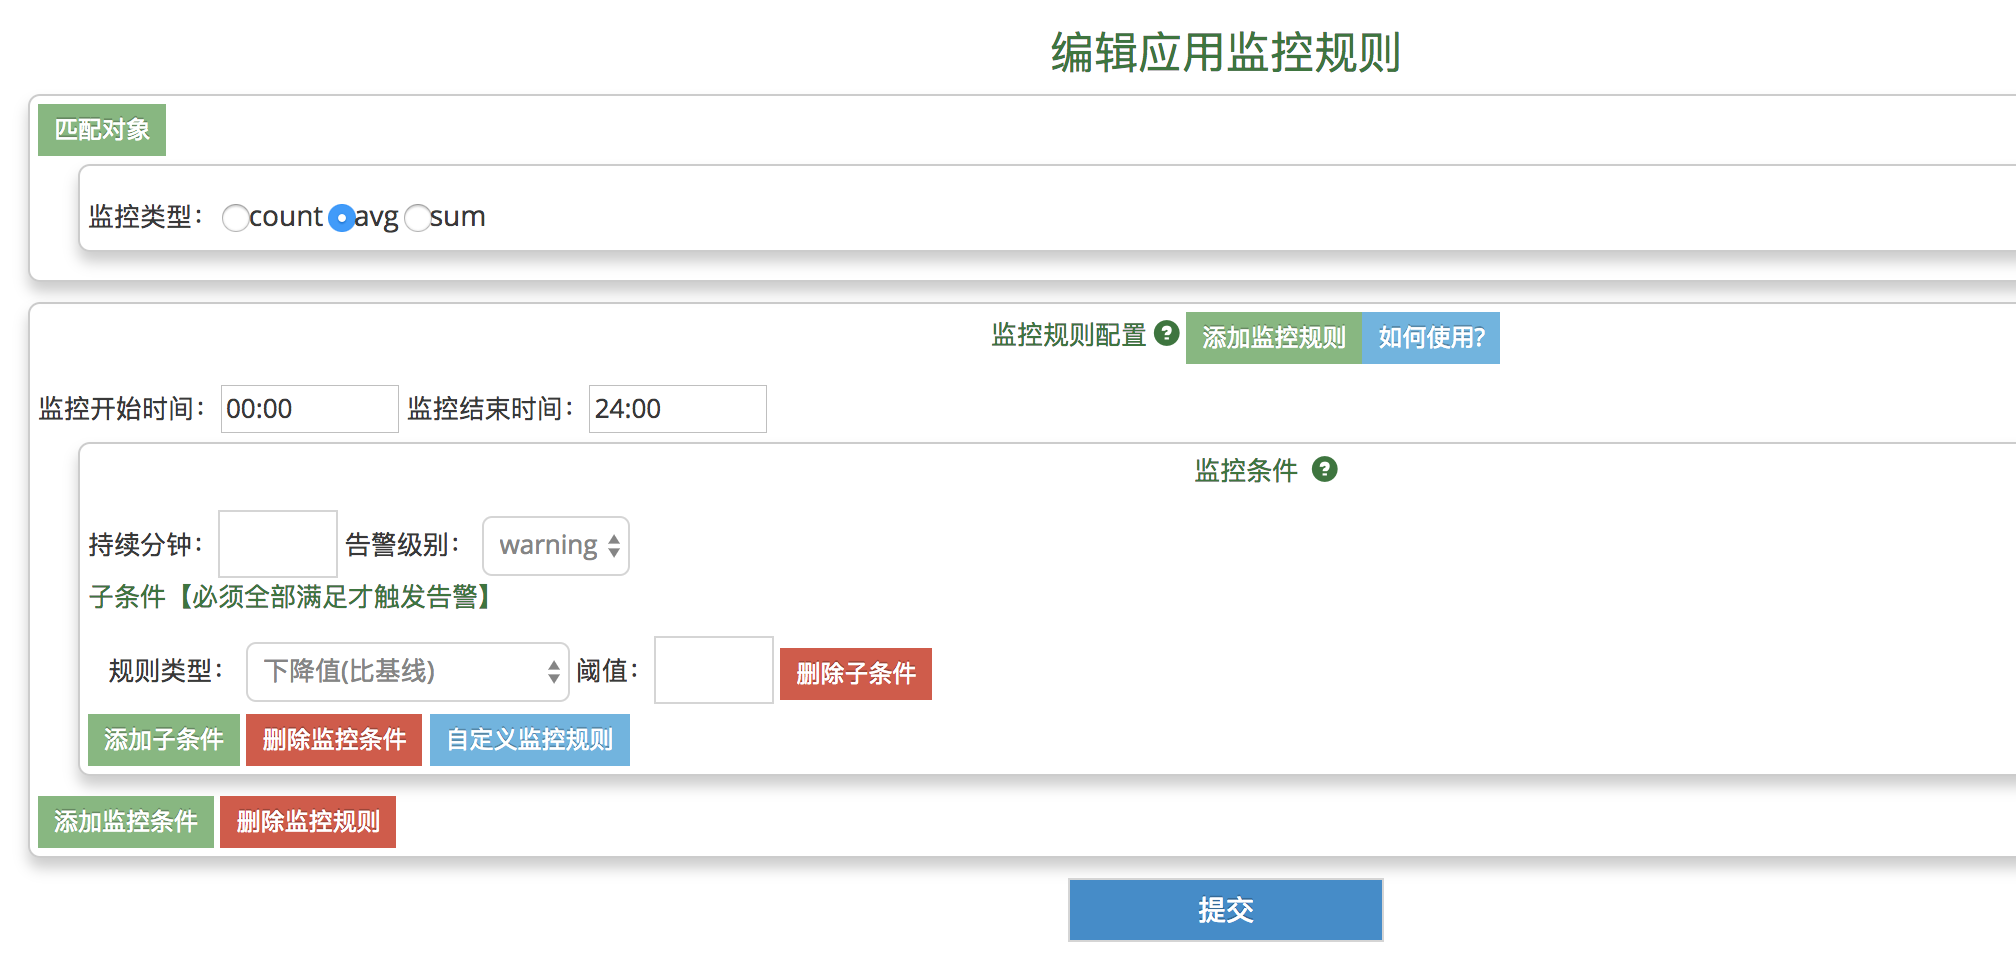Image resolution: width=2016 pixels, height=980 pixels.
Task: Click the 删除监控规则 button
Action: coord(307,821)
